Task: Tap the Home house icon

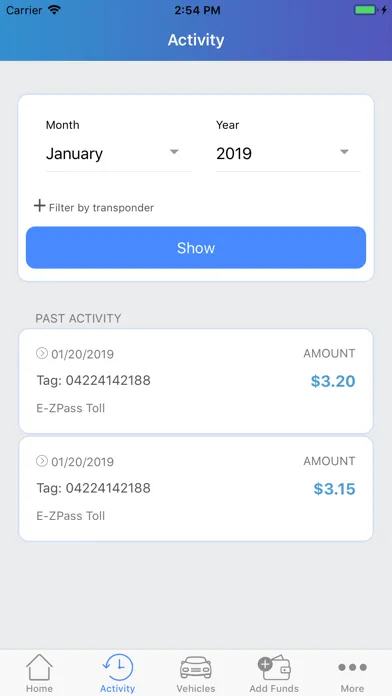Action: [39, 667]
